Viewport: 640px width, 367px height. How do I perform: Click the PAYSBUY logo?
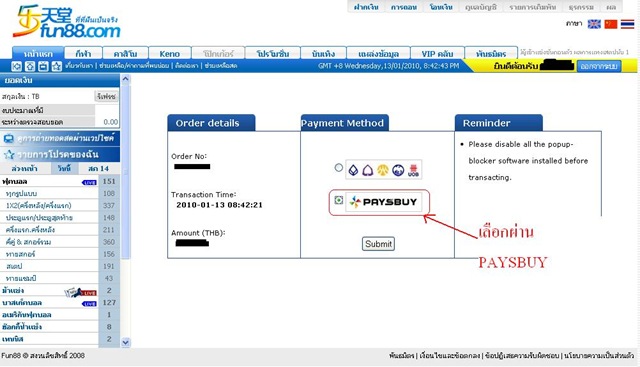tap(383, 202)
